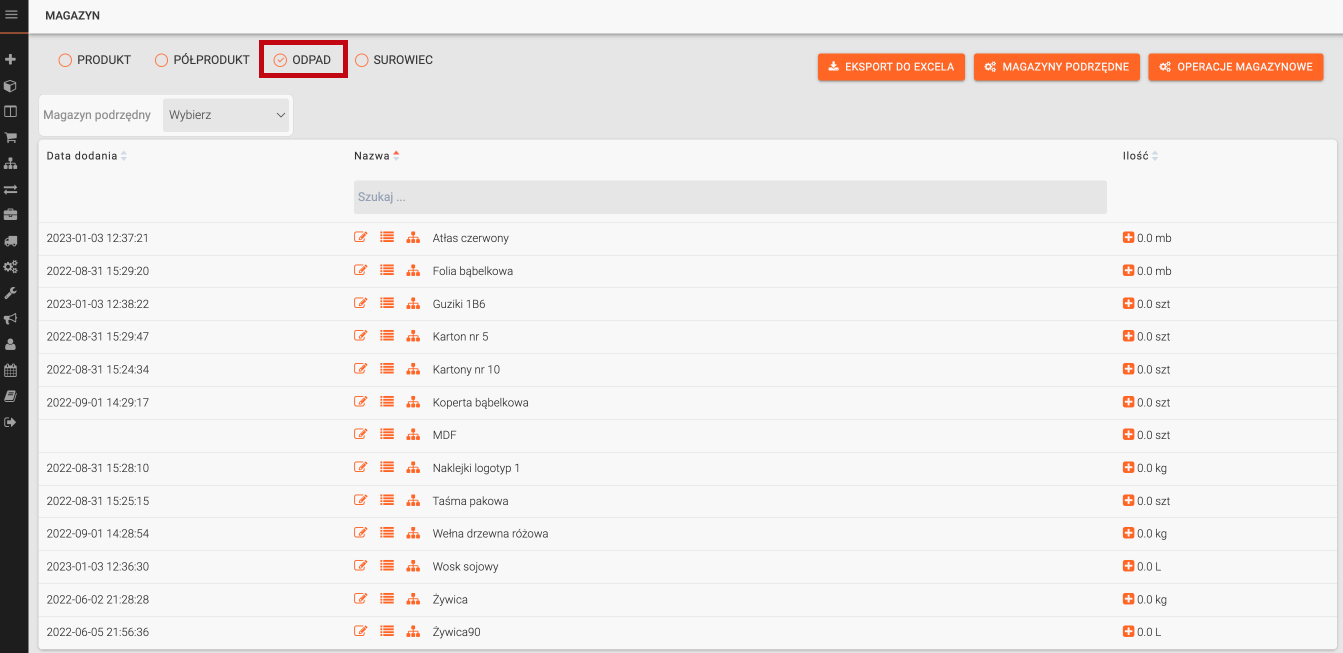This screenshot has width=1343, height=653.
Task: Select the PRODUKT radio button
Action: coord(65,60)
